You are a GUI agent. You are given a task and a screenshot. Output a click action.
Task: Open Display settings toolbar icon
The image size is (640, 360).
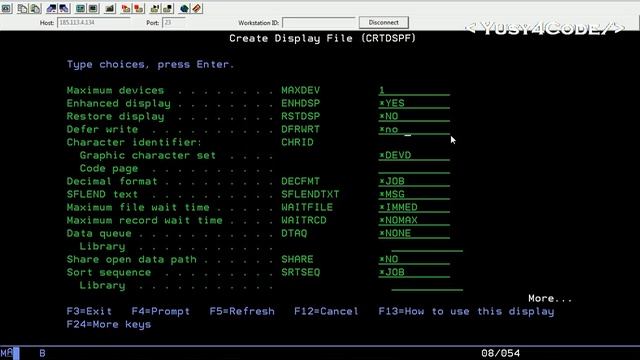(80, 8)
